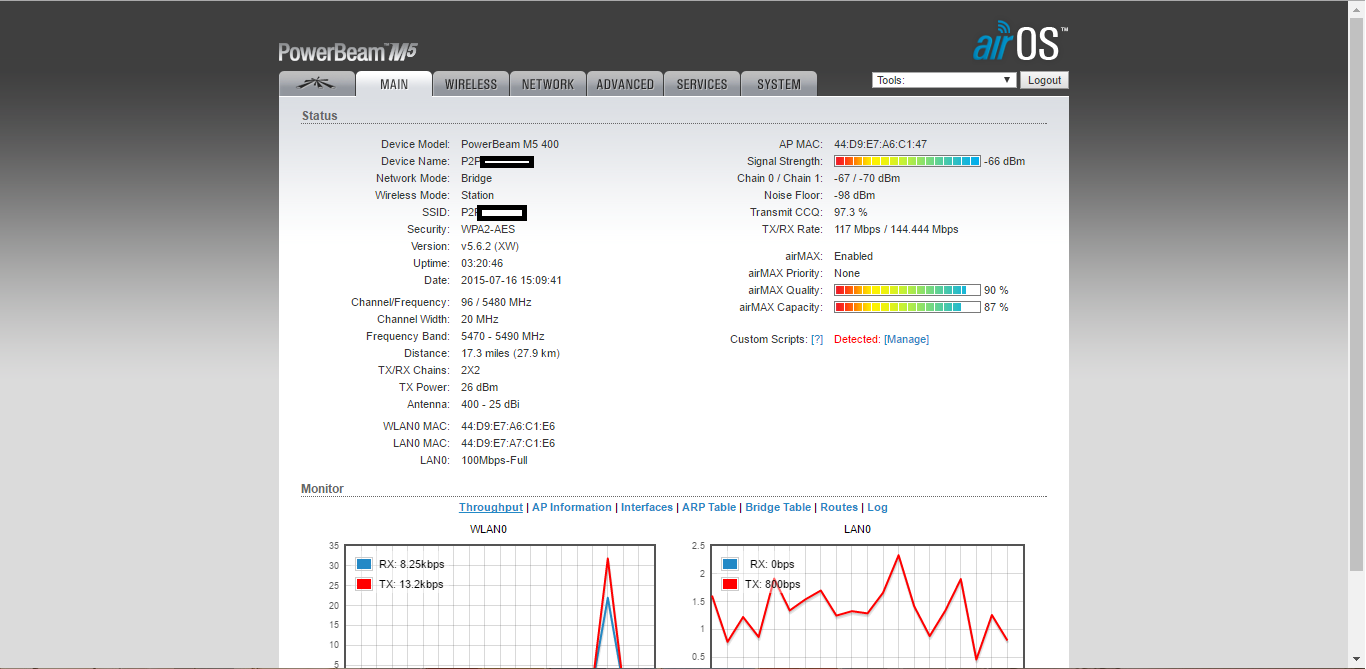Click LAN0 speed value 100Mbps-Full
This screenshot has width=1366, height=669.
point(494,460)
